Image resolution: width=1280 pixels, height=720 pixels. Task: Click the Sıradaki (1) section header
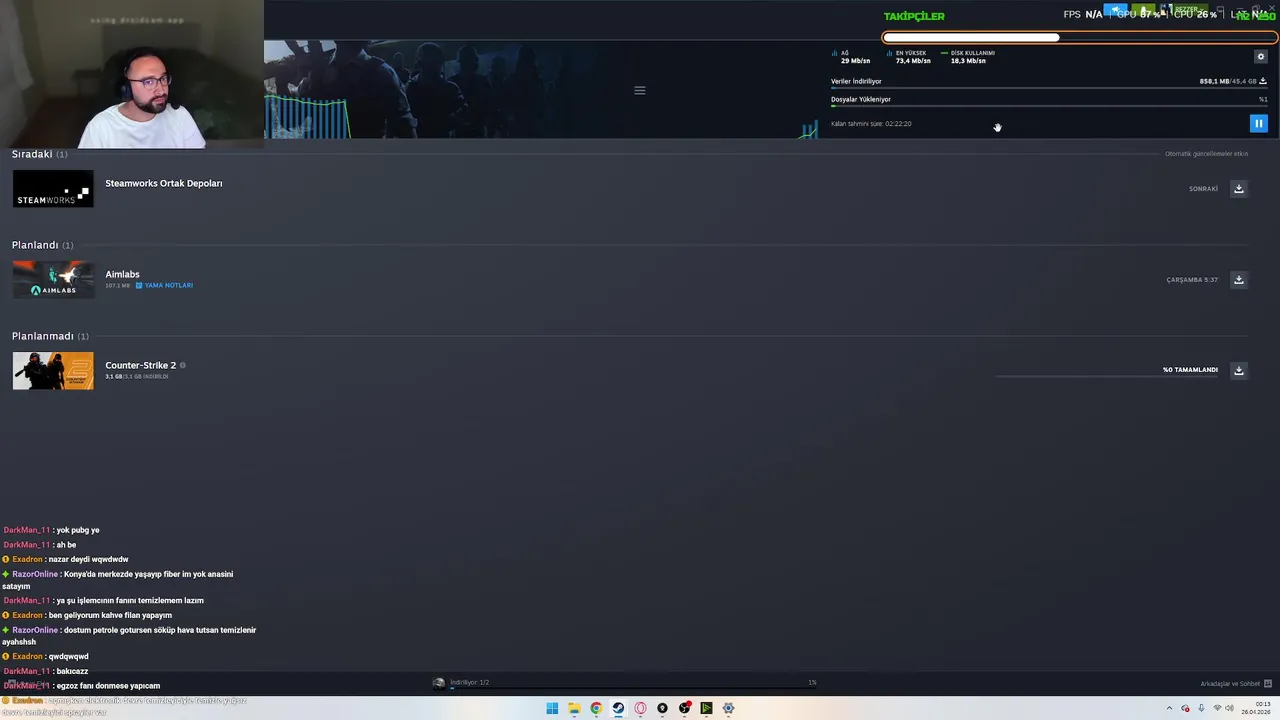[40, 154]
